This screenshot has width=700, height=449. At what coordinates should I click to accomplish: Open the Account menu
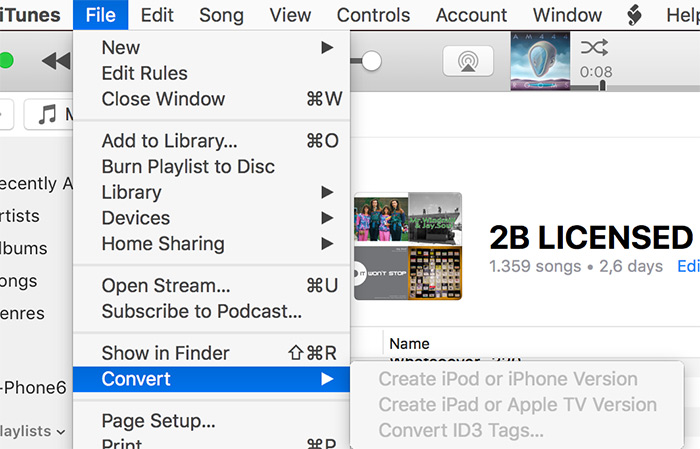click(471, 15)
